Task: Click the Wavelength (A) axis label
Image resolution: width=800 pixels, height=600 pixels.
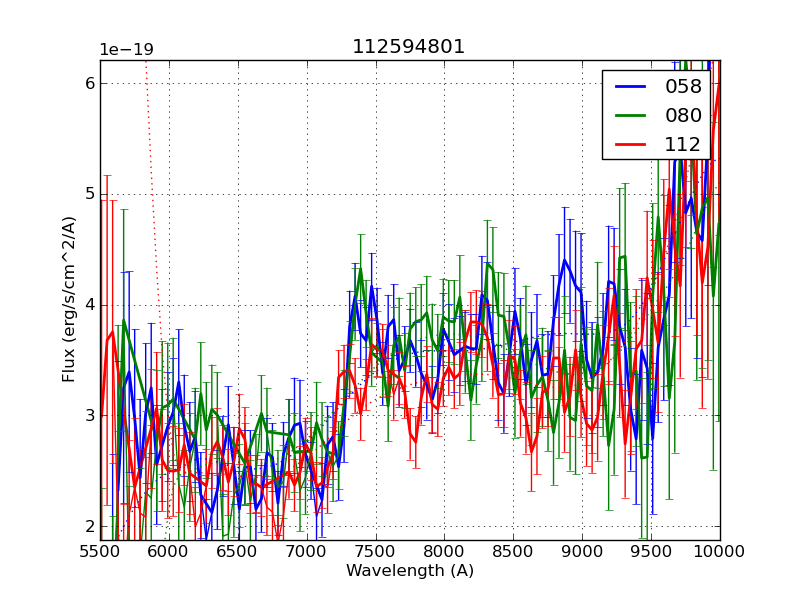Action: pos(410,571)
